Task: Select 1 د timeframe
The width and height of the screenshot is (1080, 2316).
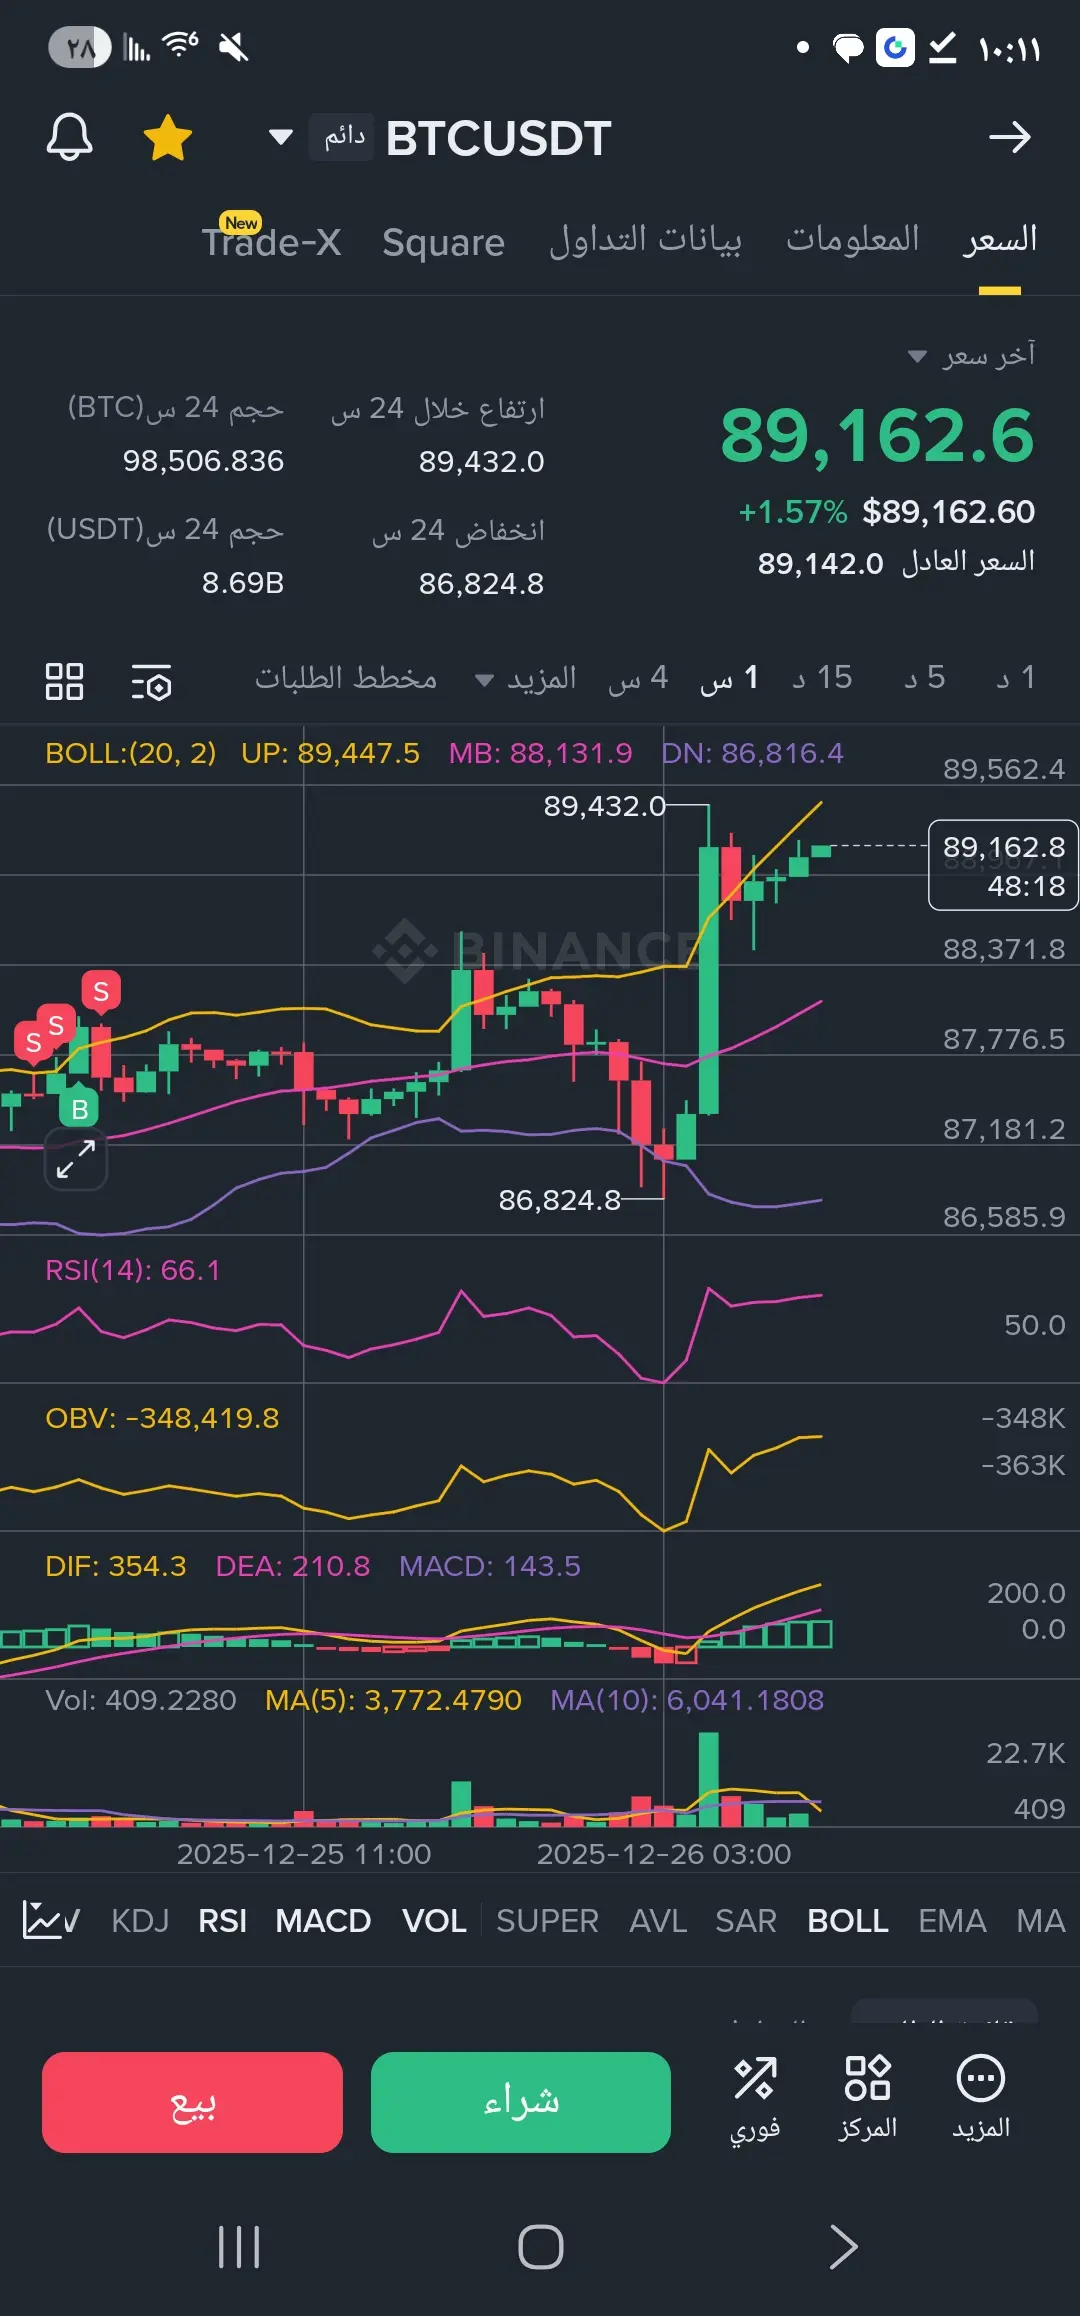Action: pyautogui.click(x=1015, y=678)
